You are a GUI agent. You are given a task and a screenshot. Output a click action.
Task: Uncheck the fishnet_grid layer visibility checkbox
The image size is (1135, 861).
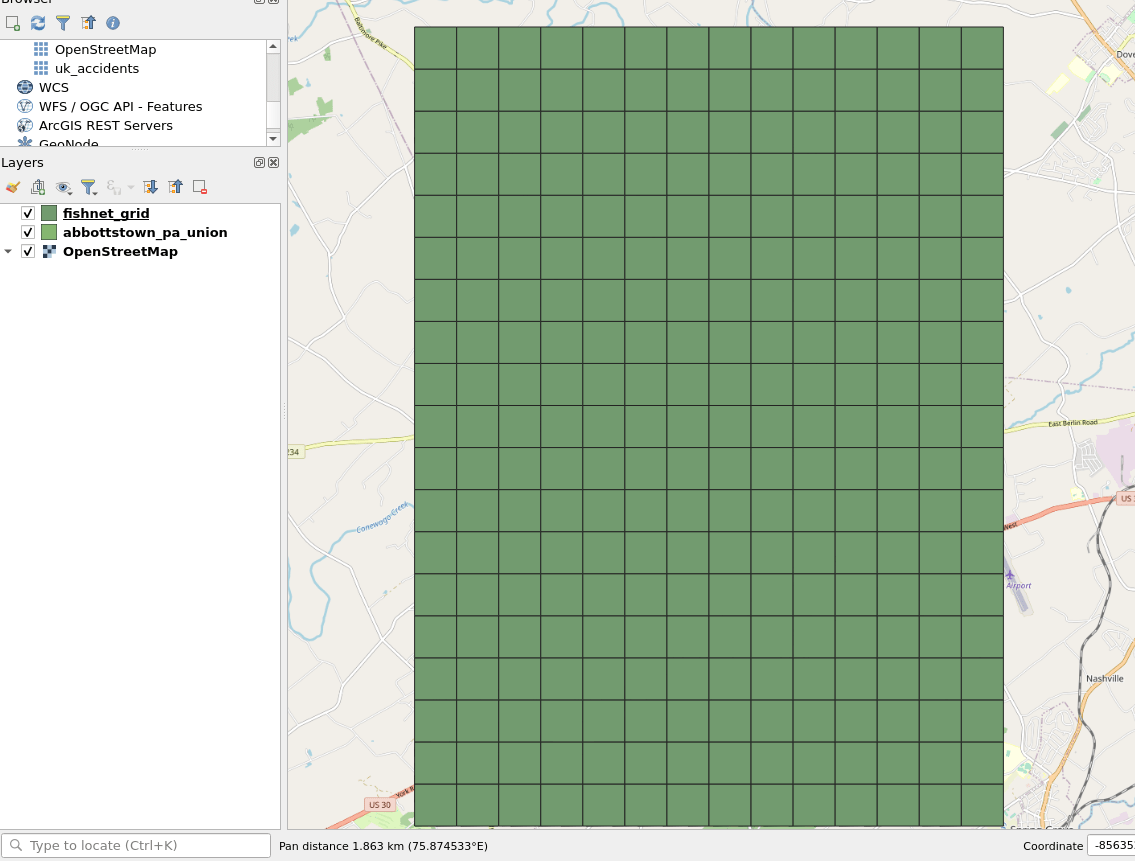click(27, 213)
